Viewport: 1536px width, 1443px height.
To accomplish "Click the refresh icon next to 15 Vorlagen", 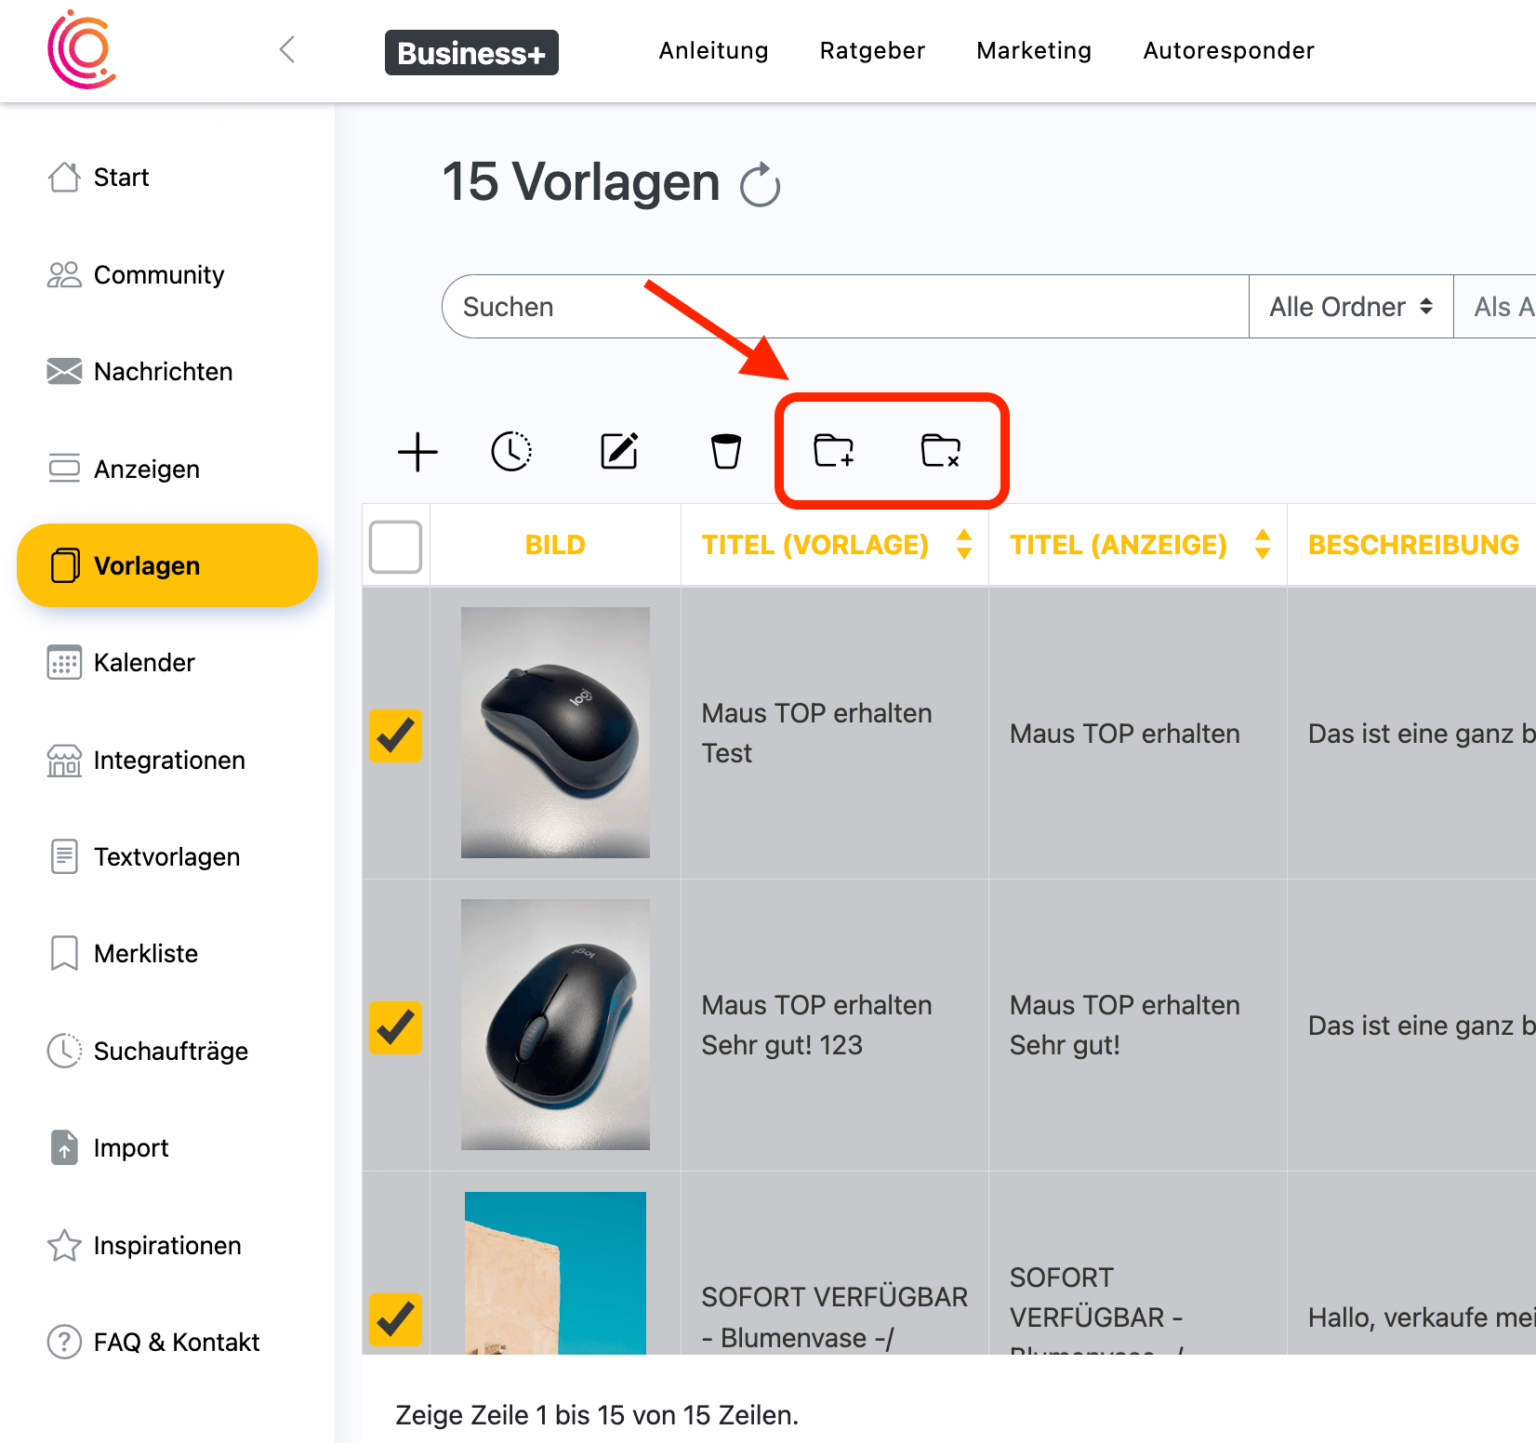I will [x=760, y=185].
